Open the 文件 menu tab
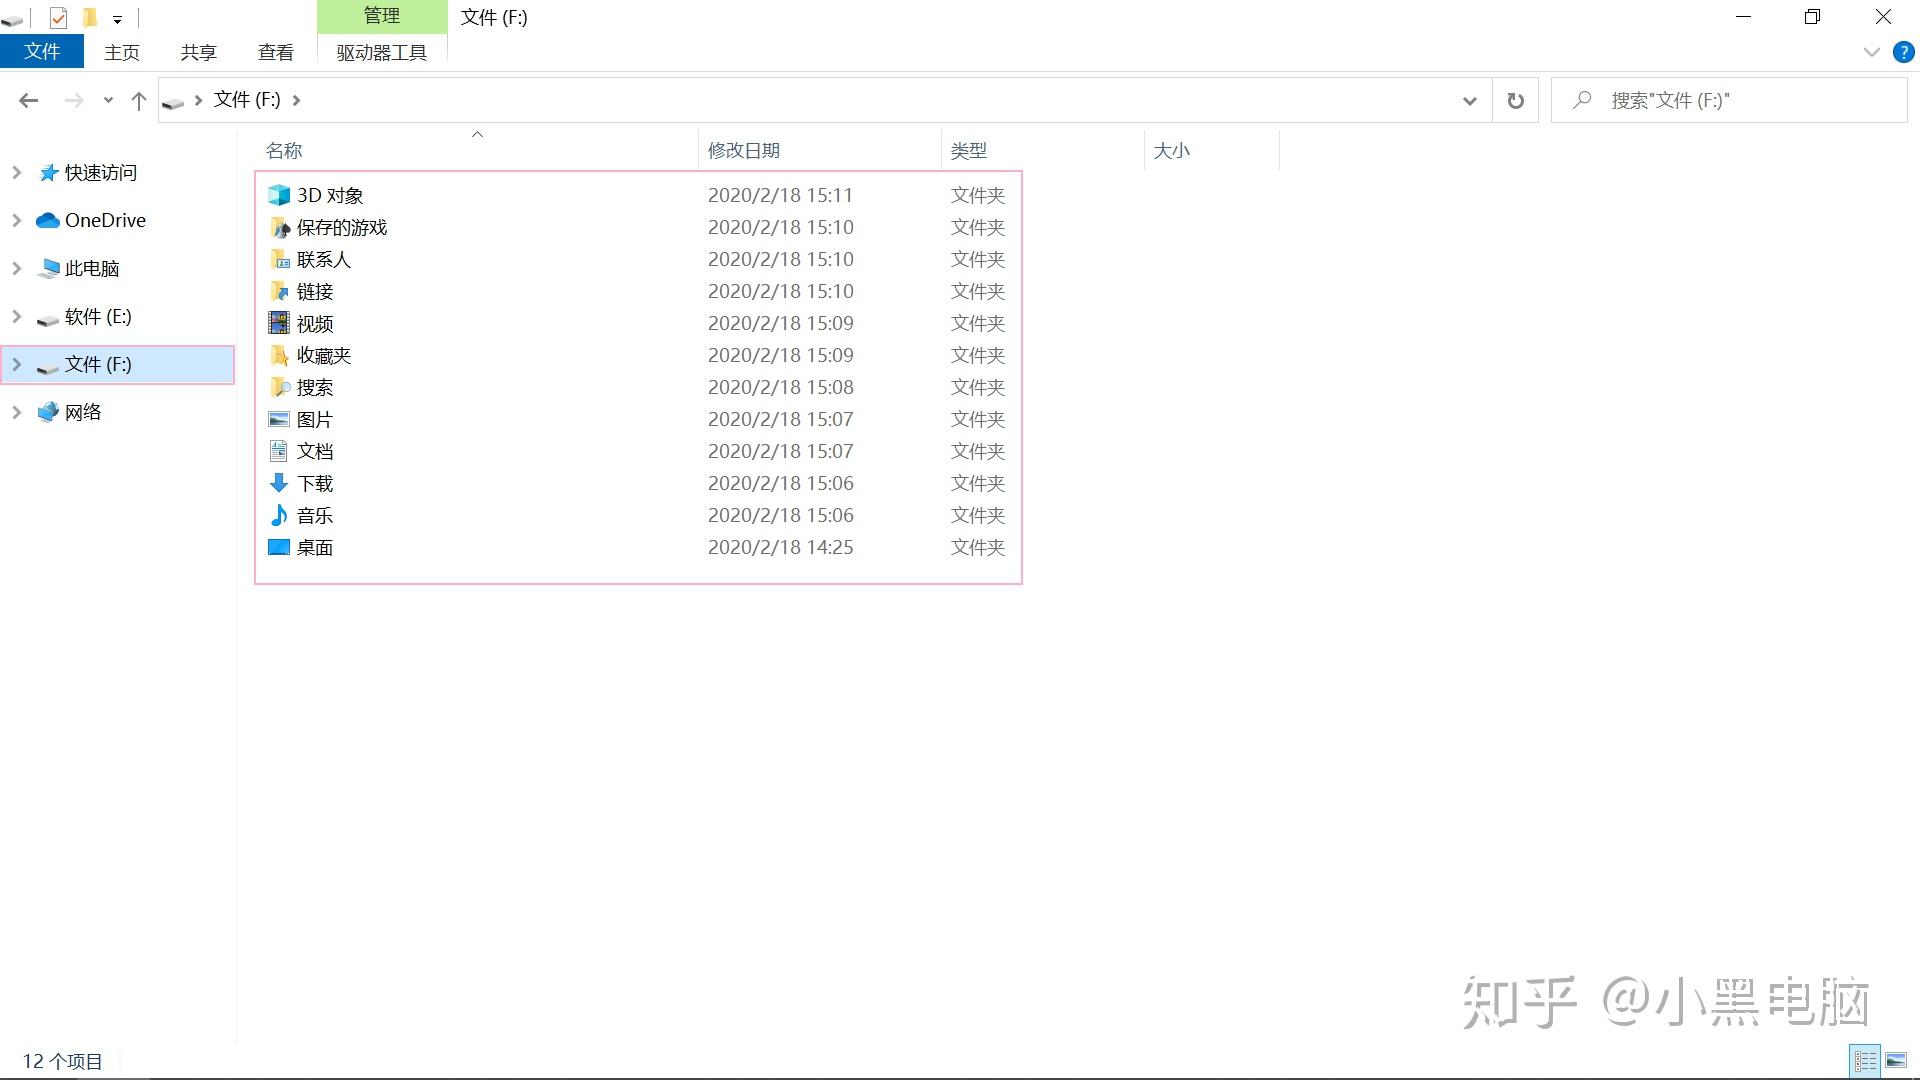 [x=41, y=52]
